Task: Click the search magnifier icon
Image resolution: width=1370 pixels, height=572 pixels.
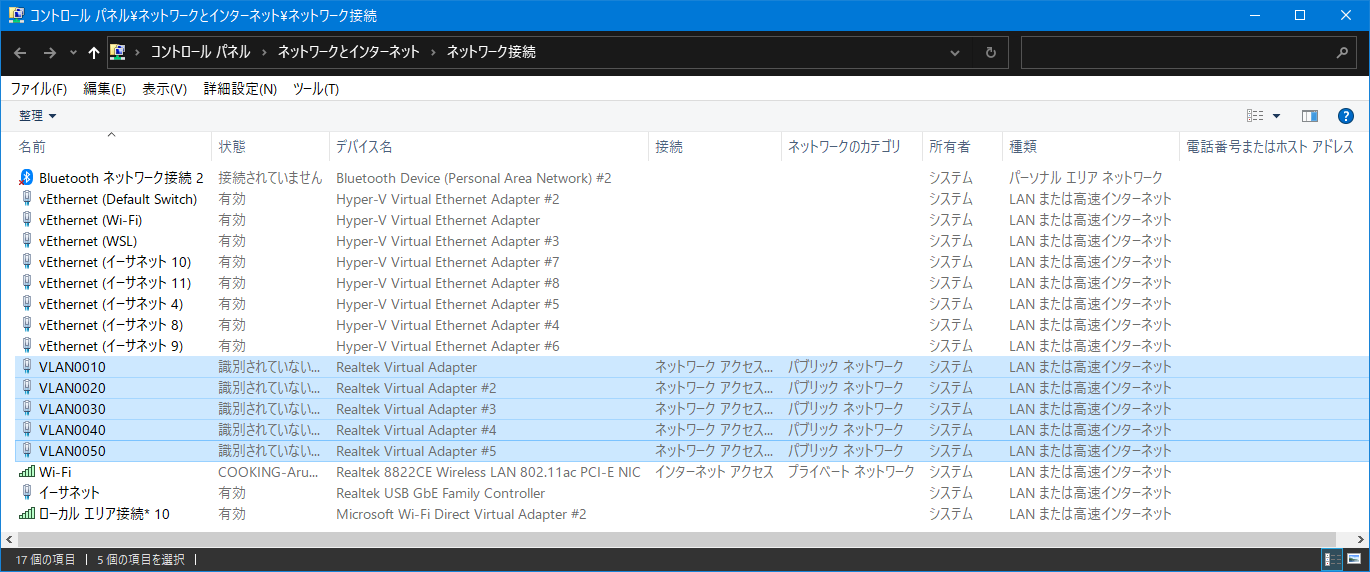Action: click(1343, 52)
